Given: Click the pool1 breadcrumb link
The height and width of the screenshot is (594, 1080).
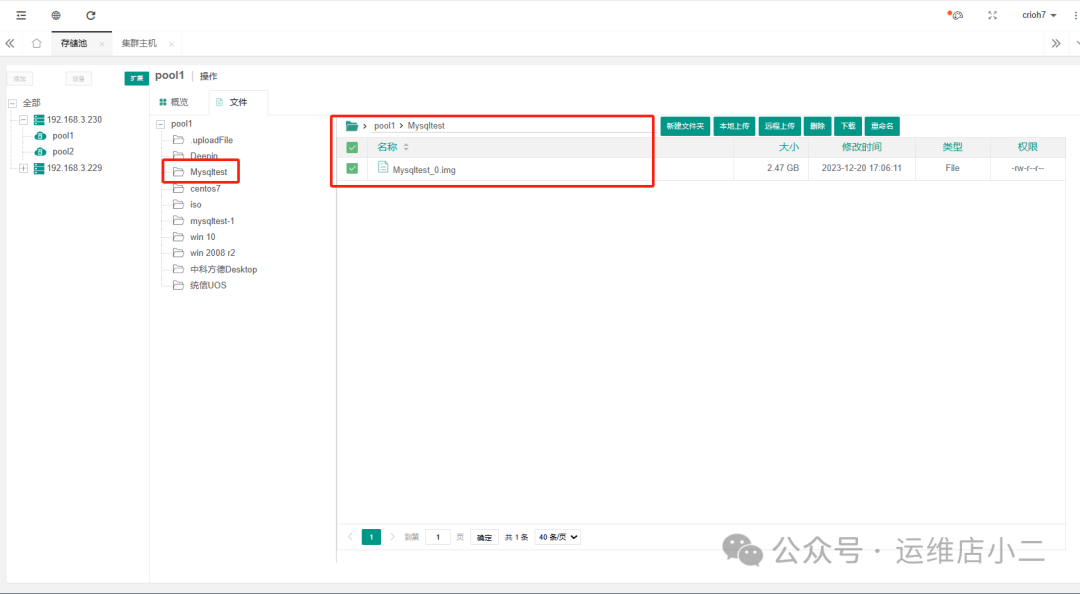Looking at the screenshot, I should pos(384,126).
